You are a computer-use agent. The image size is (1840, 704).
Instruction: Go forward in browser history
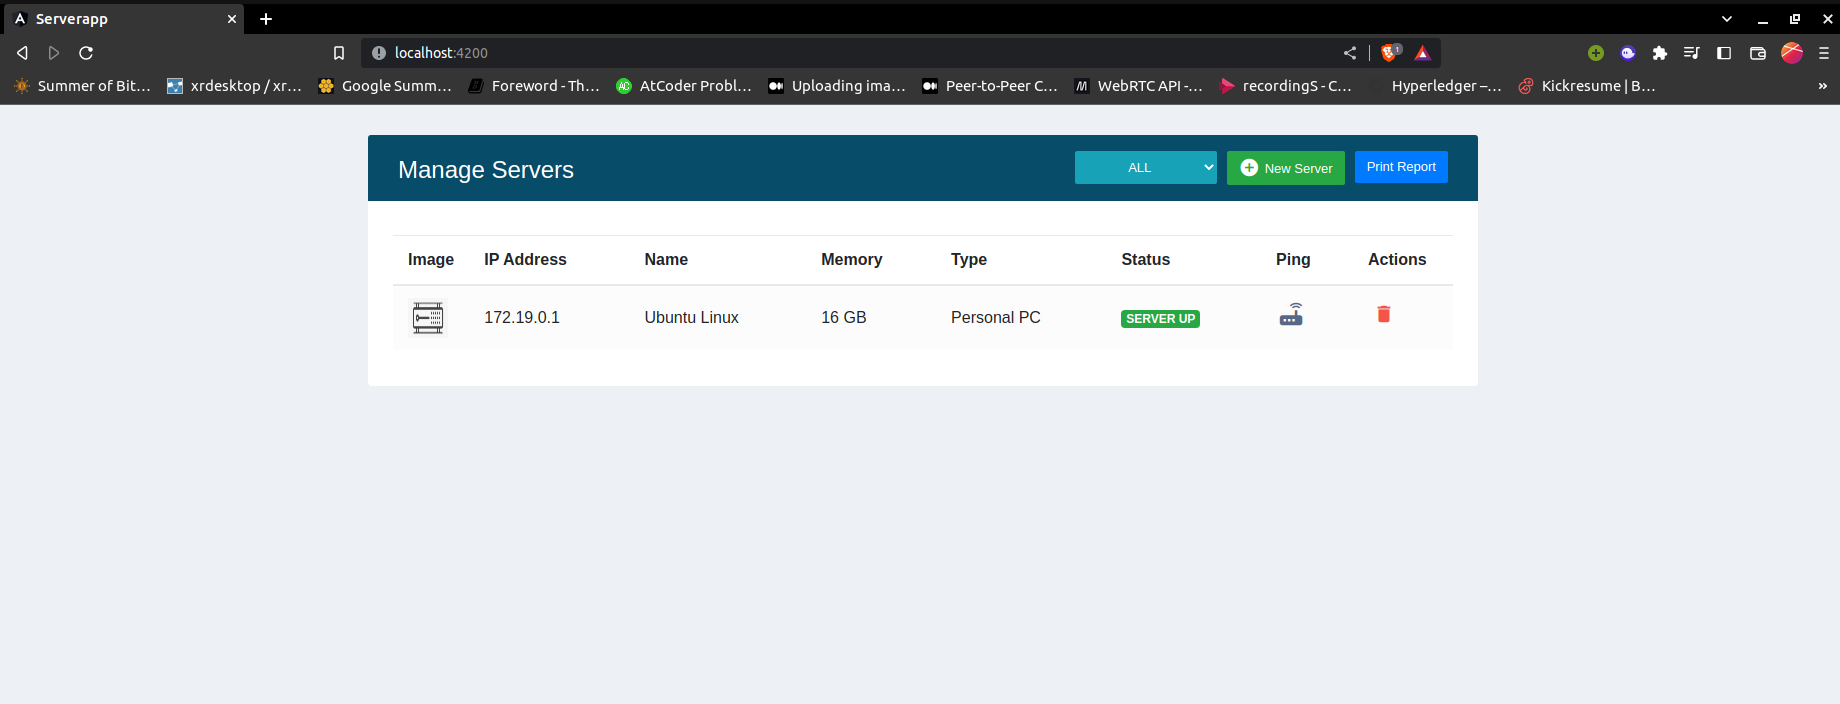pyautogui.click(x=54, y=53)
